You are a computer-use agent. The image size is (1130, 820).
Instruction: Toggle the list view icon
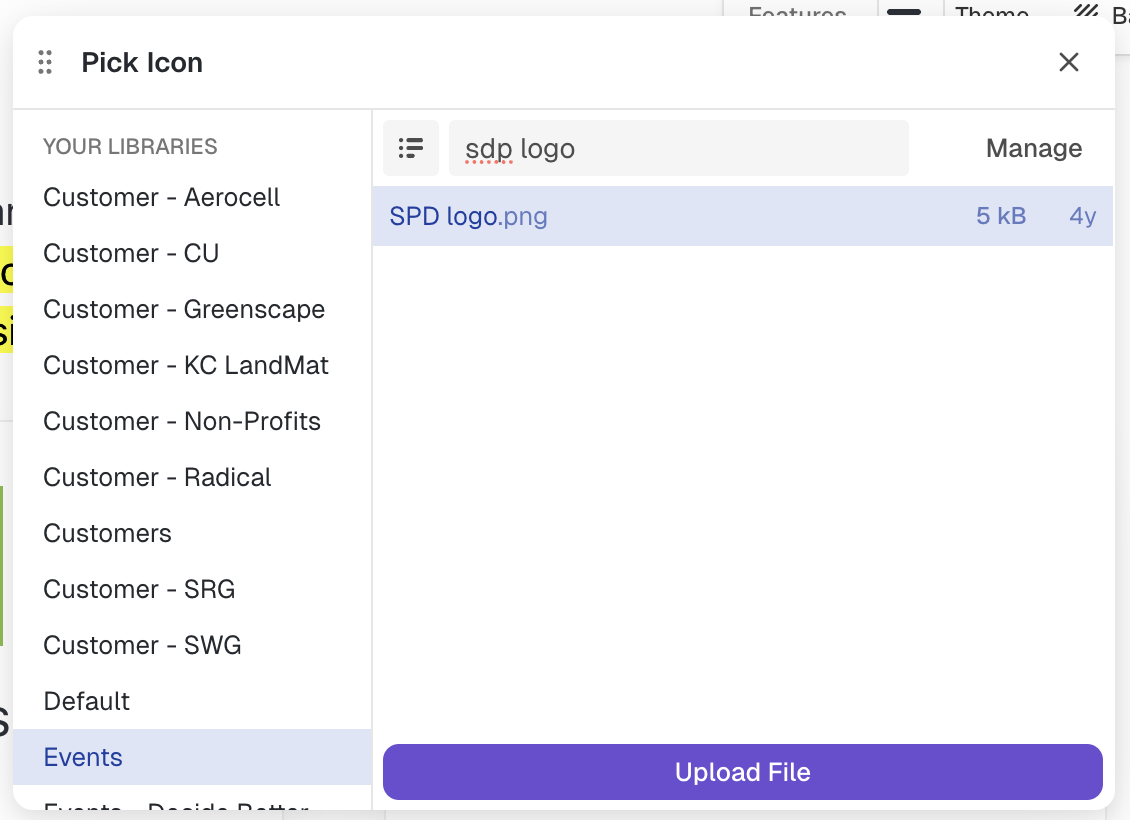(x=411, y=148)
